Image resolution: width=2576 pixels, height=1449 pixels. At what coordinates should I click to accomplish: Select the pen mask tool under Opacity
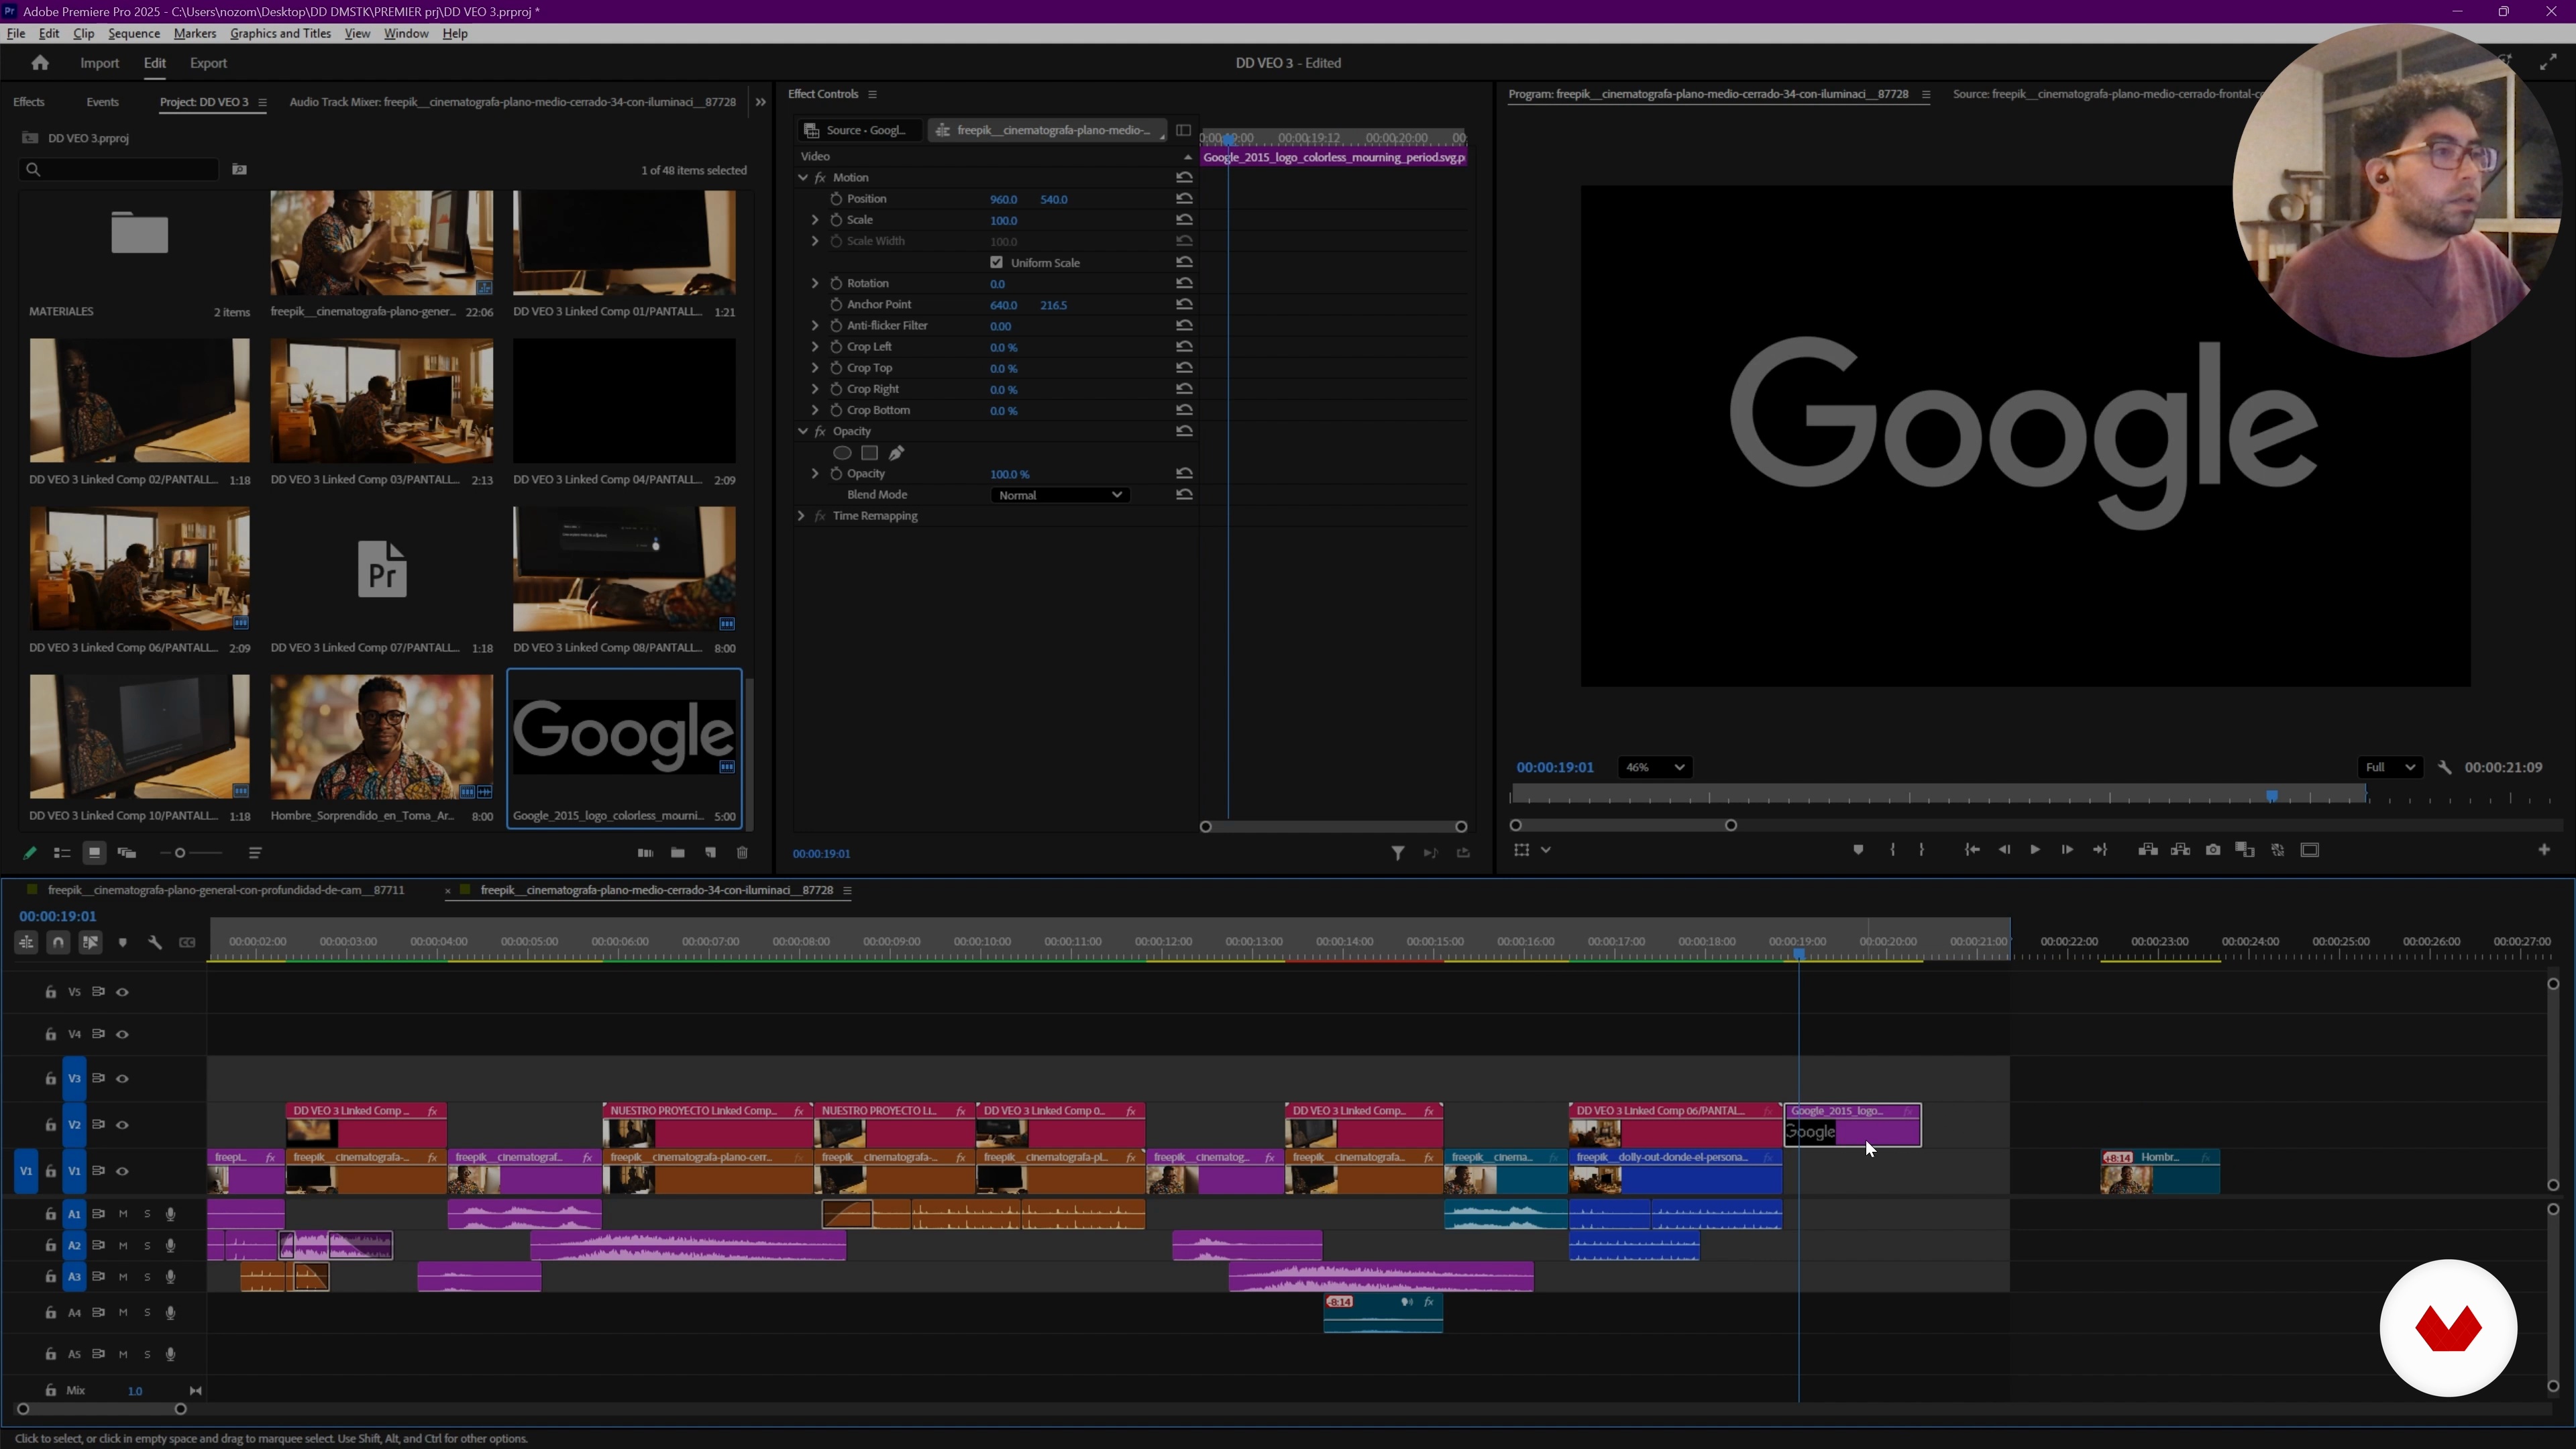(897, 453)
